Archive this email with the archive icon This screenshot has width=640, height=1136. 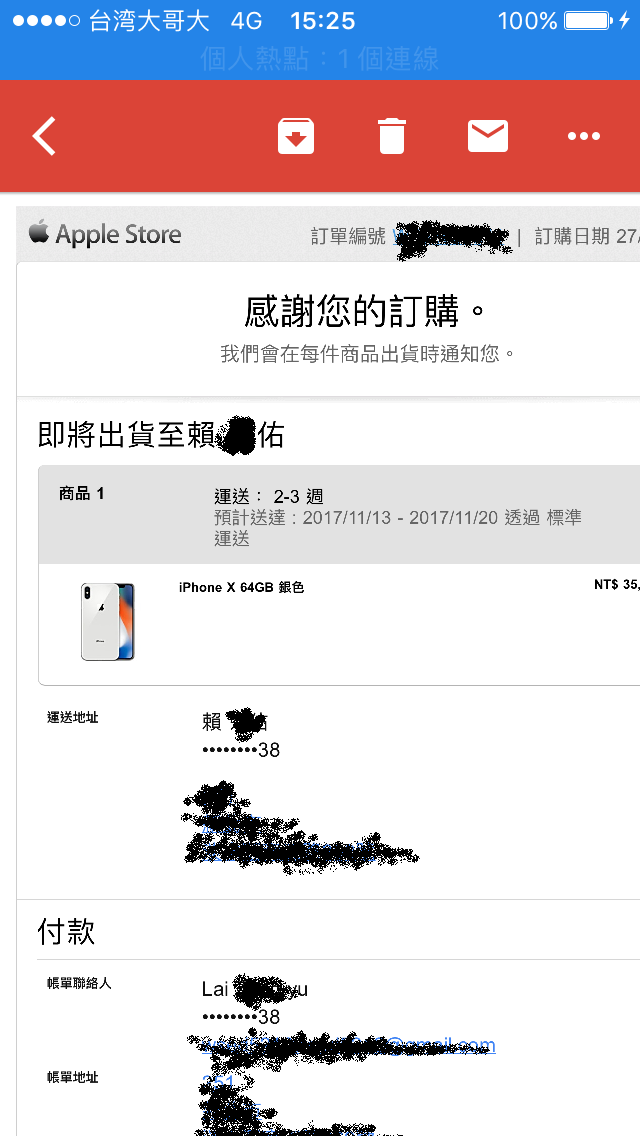(x=296, y=136)
